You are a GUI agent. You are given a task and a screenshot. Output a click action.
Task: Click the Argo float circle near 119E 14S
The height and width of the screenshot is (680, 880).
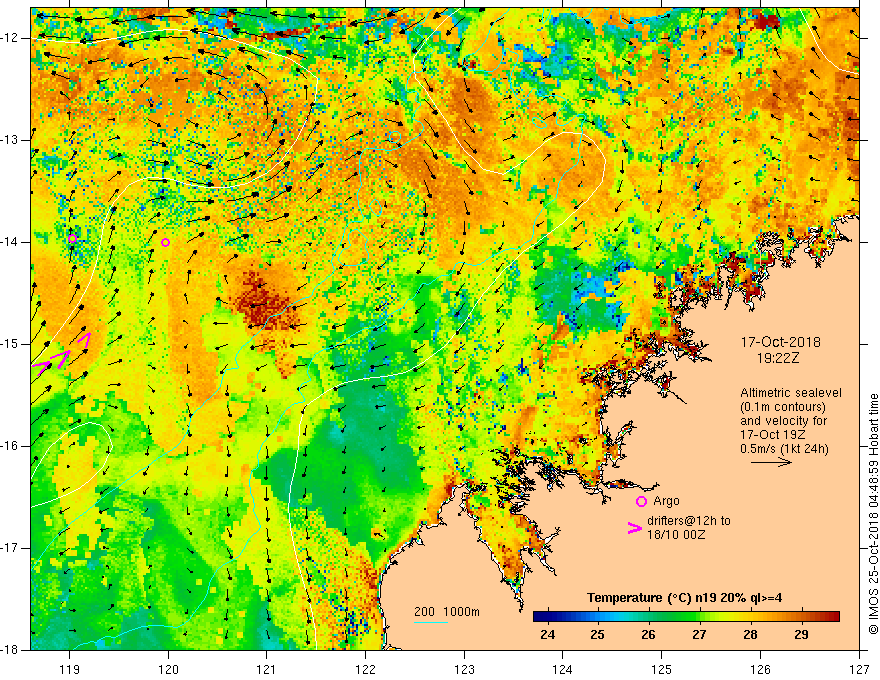pyautogui.click(x=72, y=238)
